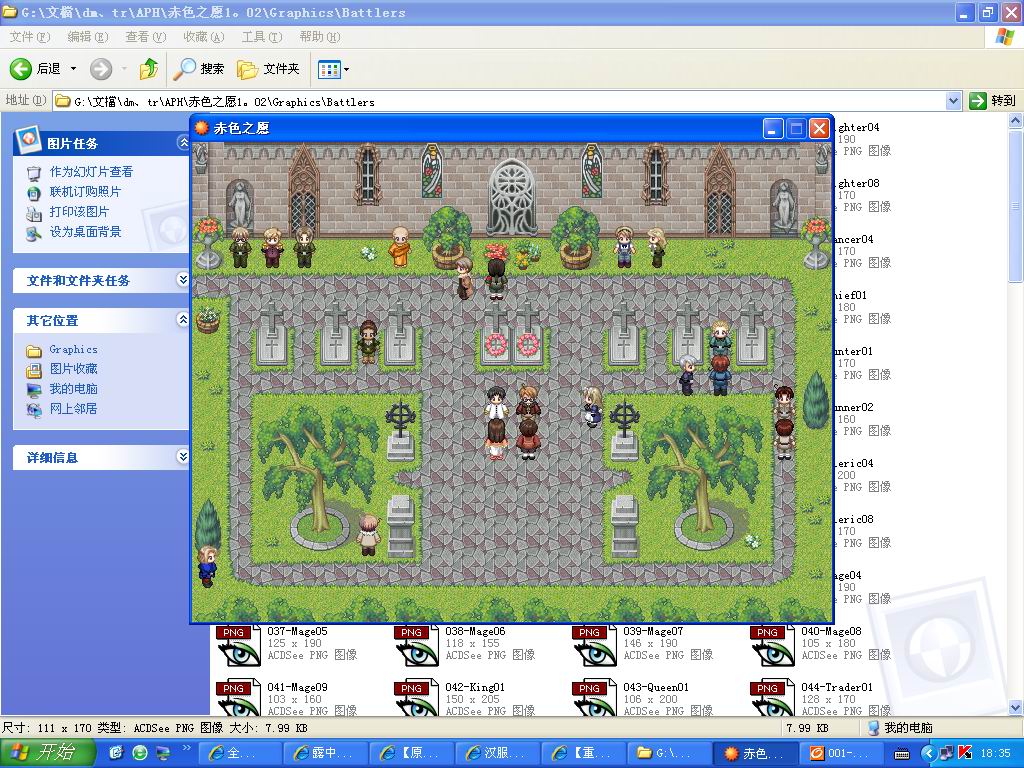Open the Back button history dropdown arrow
Screen dimensions: 1024x768
tap(73, 69)
